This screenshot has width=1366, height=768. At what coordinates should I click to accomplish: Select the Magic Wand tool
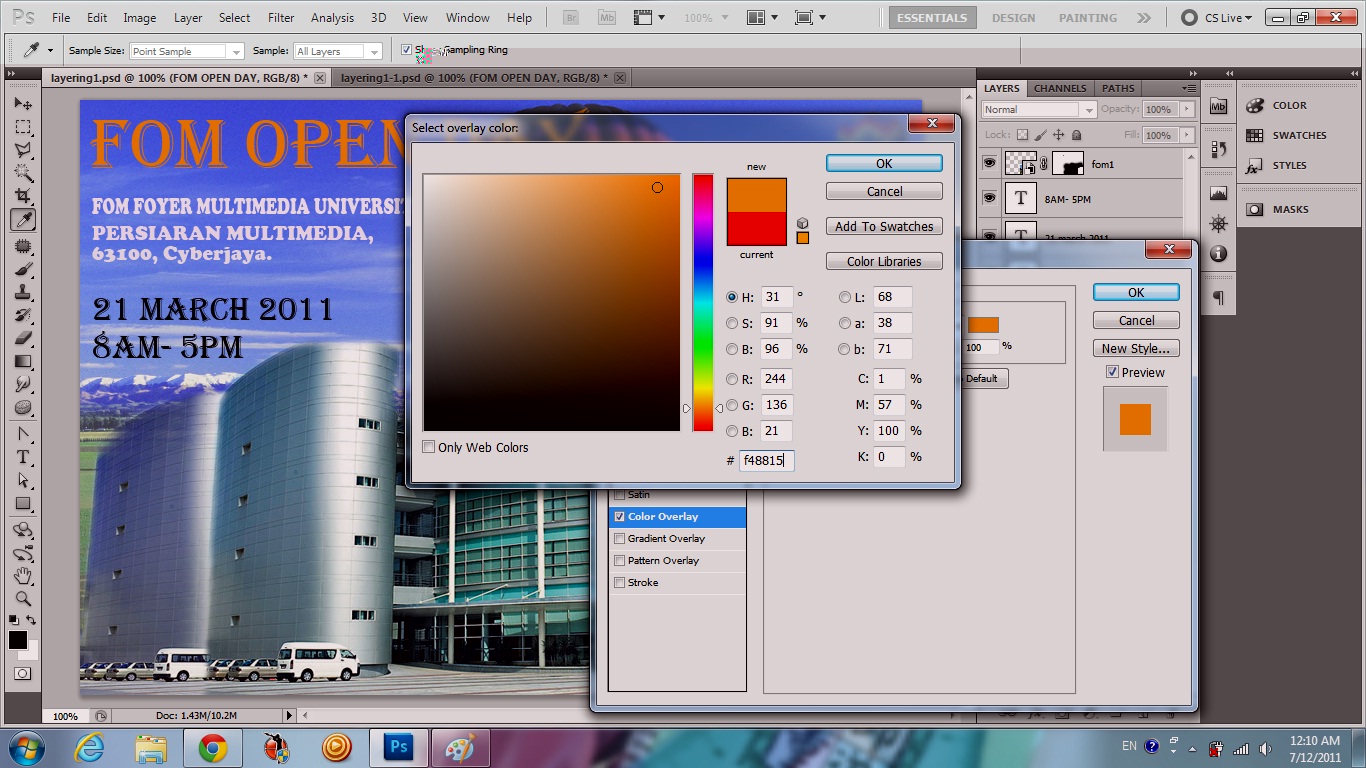coord(23,173)
